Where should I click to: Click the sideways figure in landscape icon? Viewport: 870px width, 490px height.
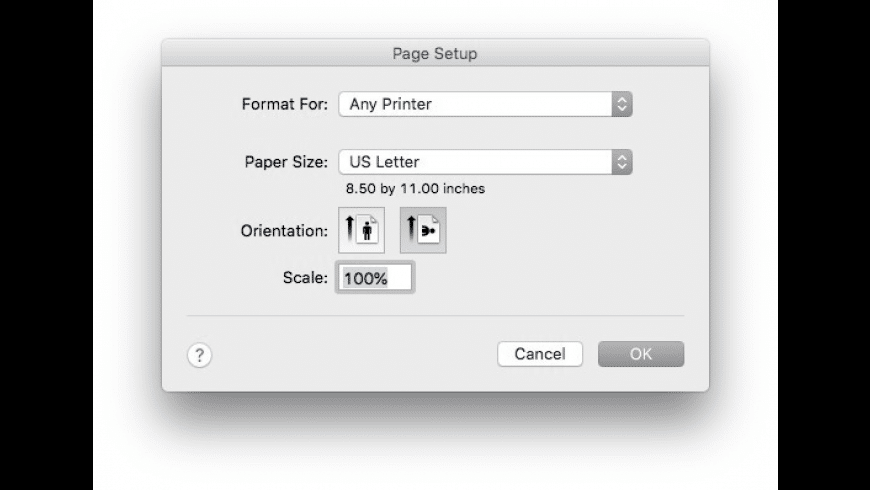(x=428, y=232)
